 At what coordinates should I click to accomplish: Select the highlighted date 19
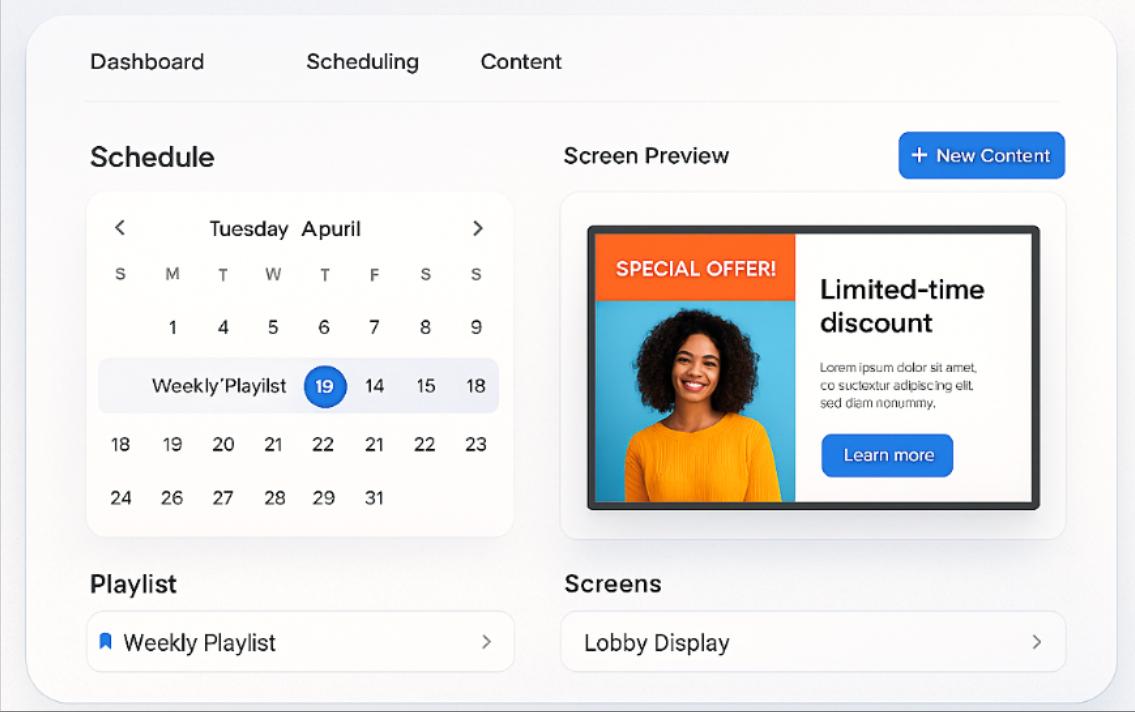click(325, 386)
